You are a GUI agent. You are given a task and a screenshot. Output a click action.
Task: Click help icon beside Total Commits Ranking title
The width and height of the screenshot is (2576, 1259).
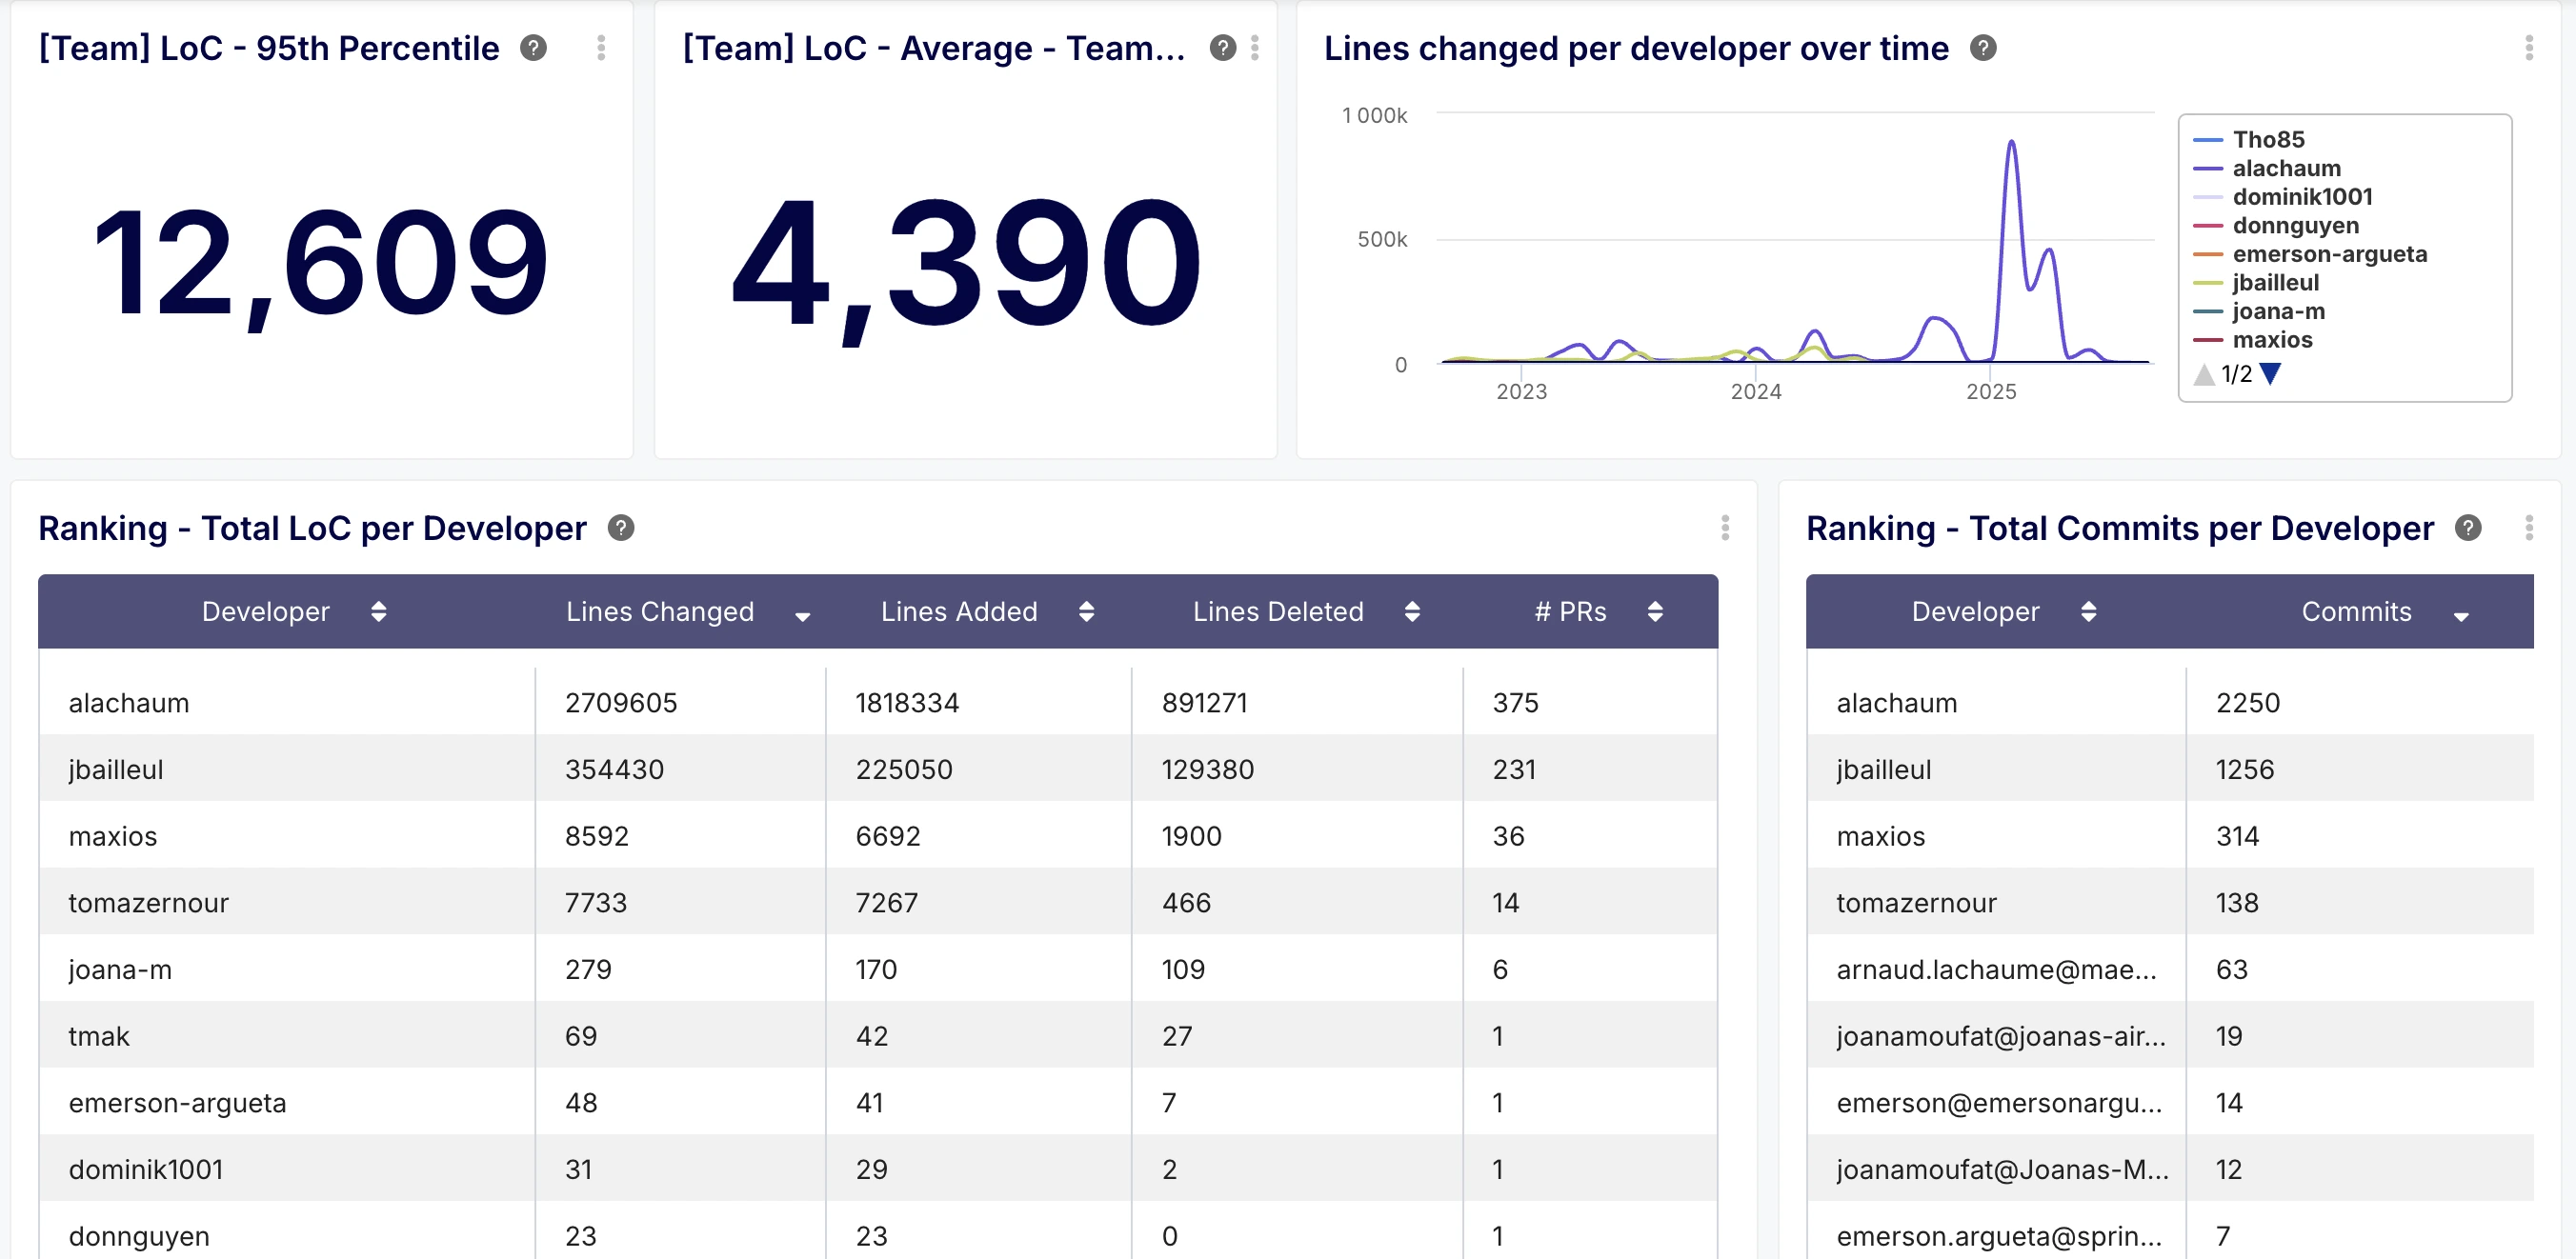tap(2468, 528)
